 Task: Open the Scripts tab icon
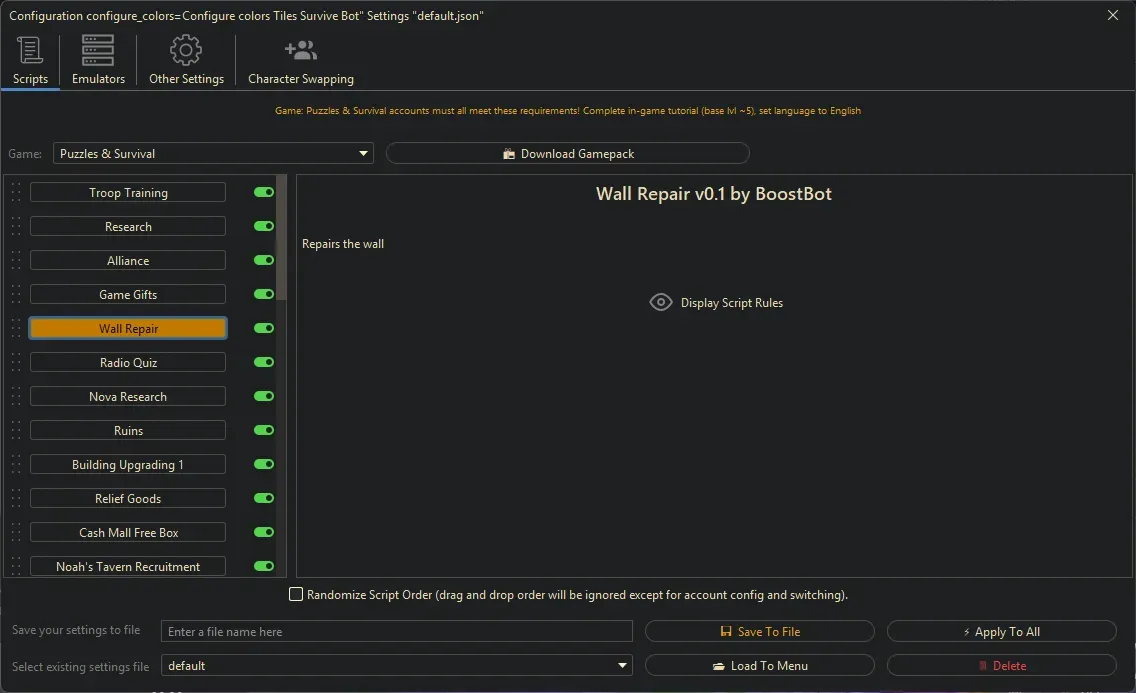point(30,51)
